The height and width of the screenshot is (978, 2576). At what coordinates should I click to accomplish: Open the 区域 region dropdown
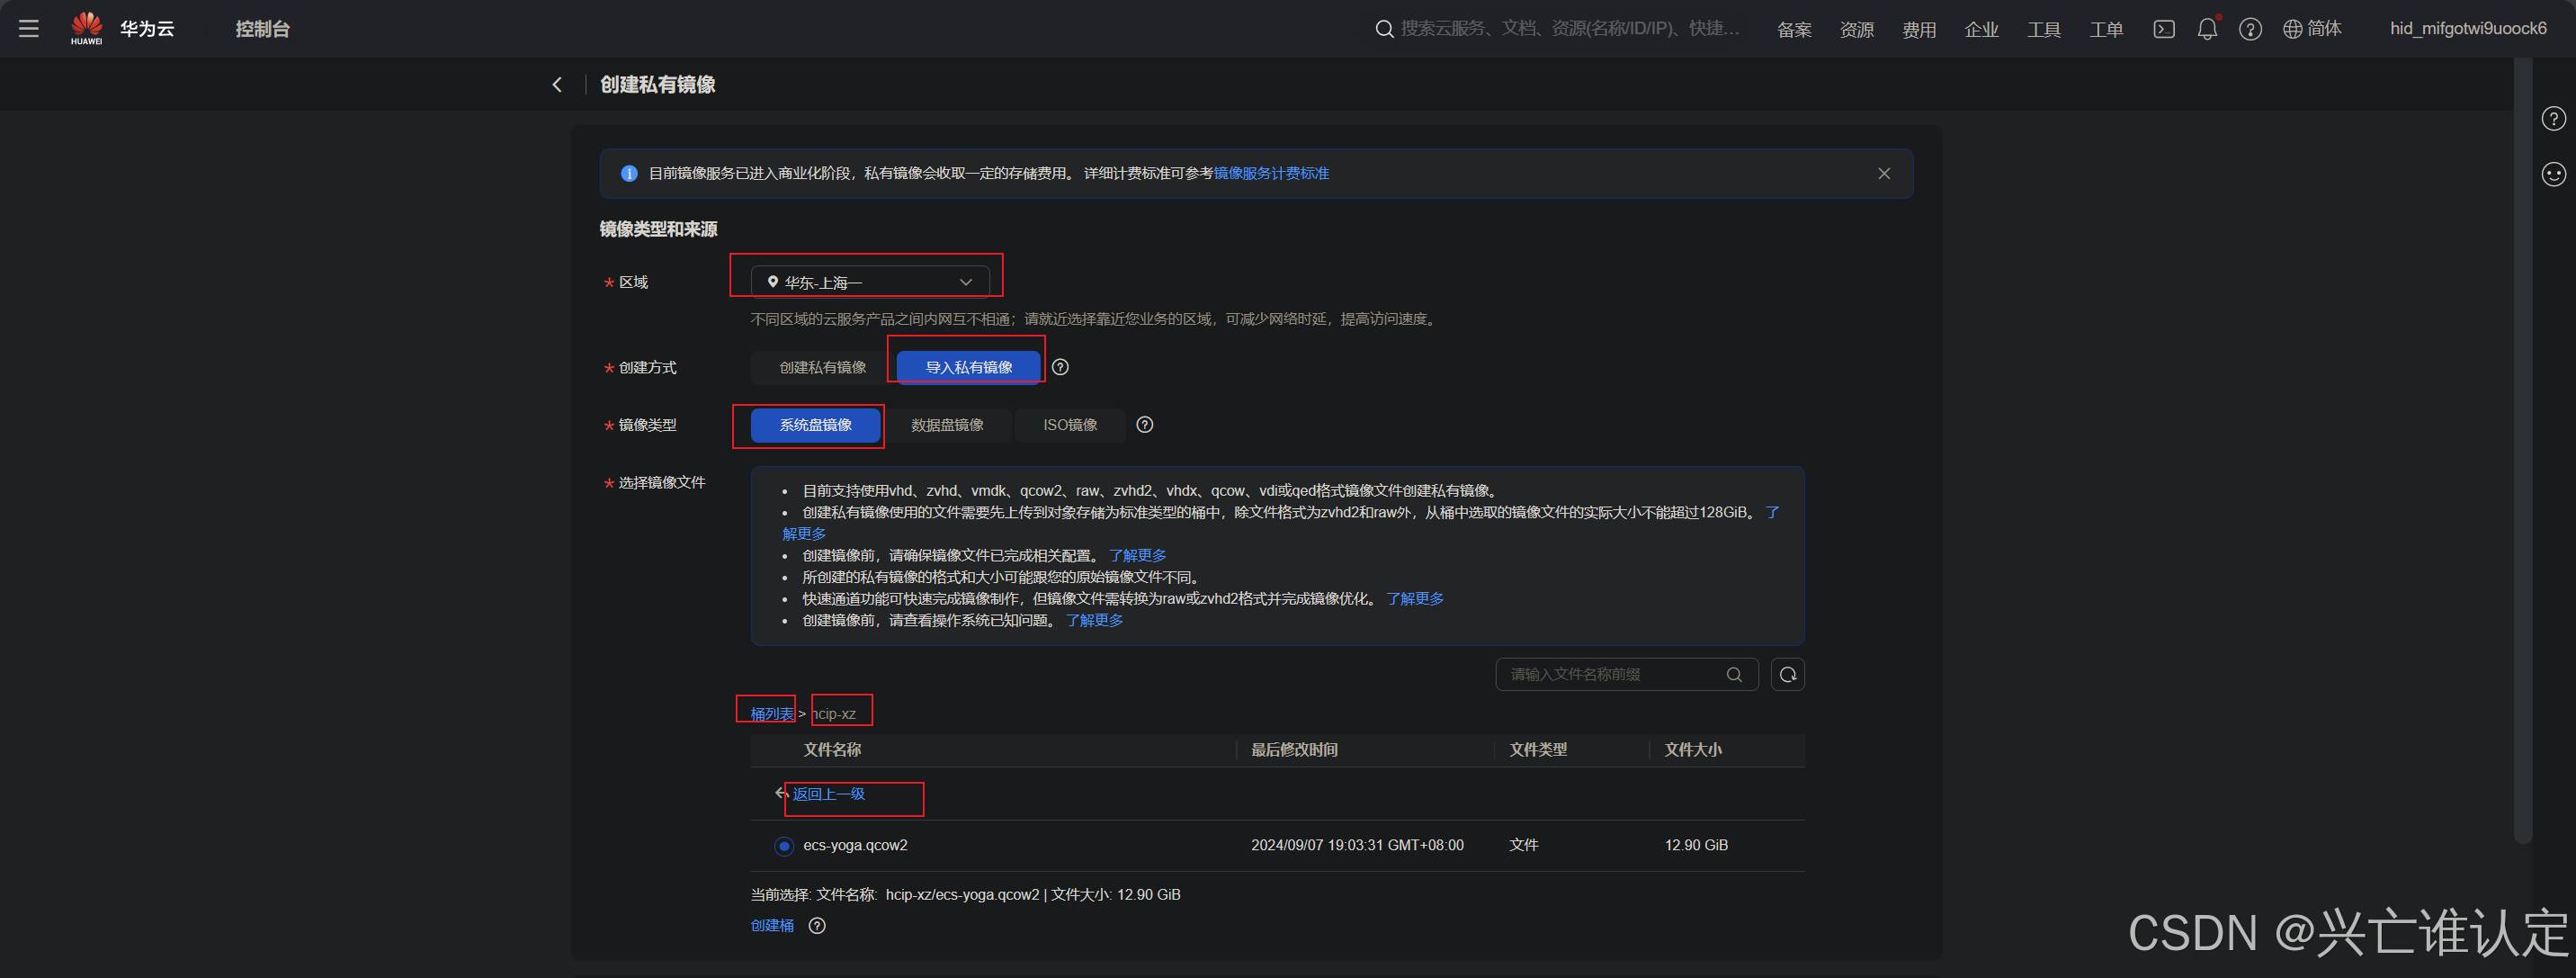870,283
